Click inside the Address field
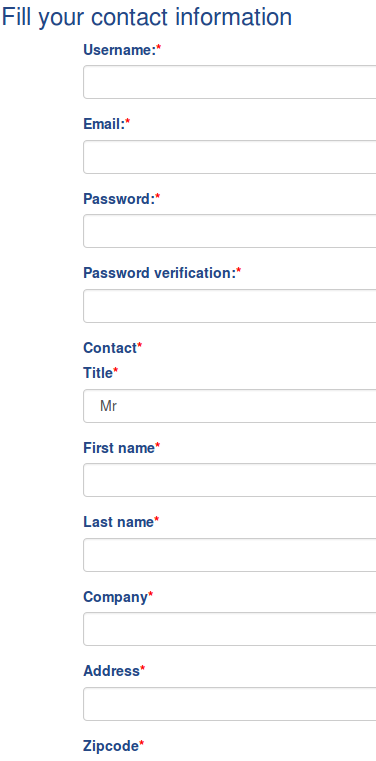 tap(229, 704)
